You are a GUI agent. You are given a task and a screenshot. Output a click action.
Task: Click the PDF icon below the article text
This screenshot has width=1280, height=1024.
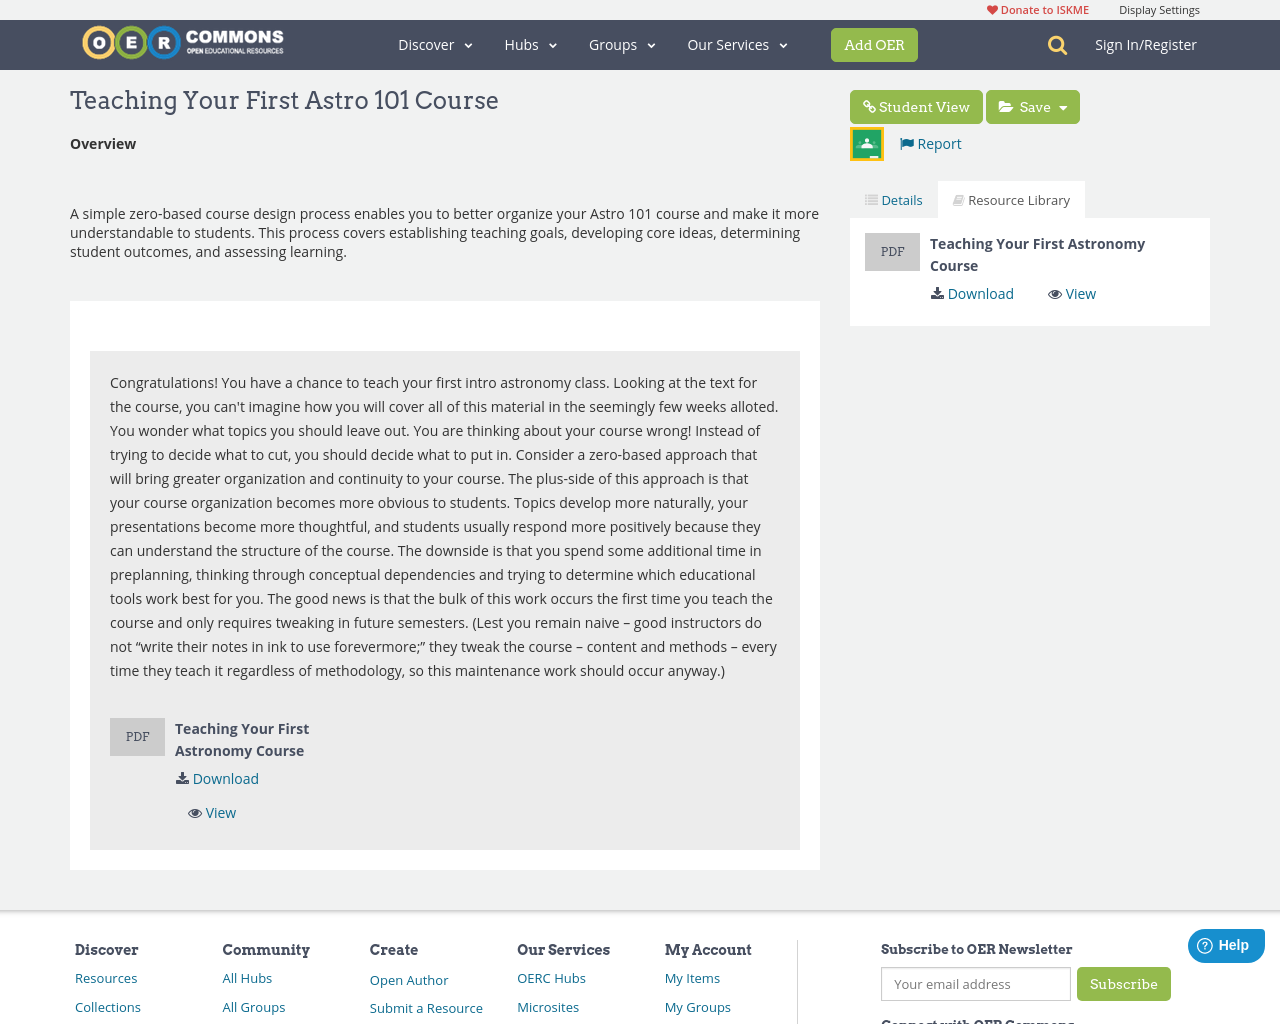tap(137, 737)
